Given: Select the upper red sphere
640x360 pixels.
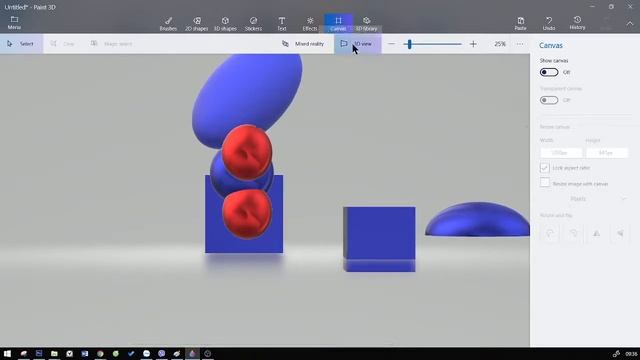Looking at the screenshot, I should coord(247,152).
